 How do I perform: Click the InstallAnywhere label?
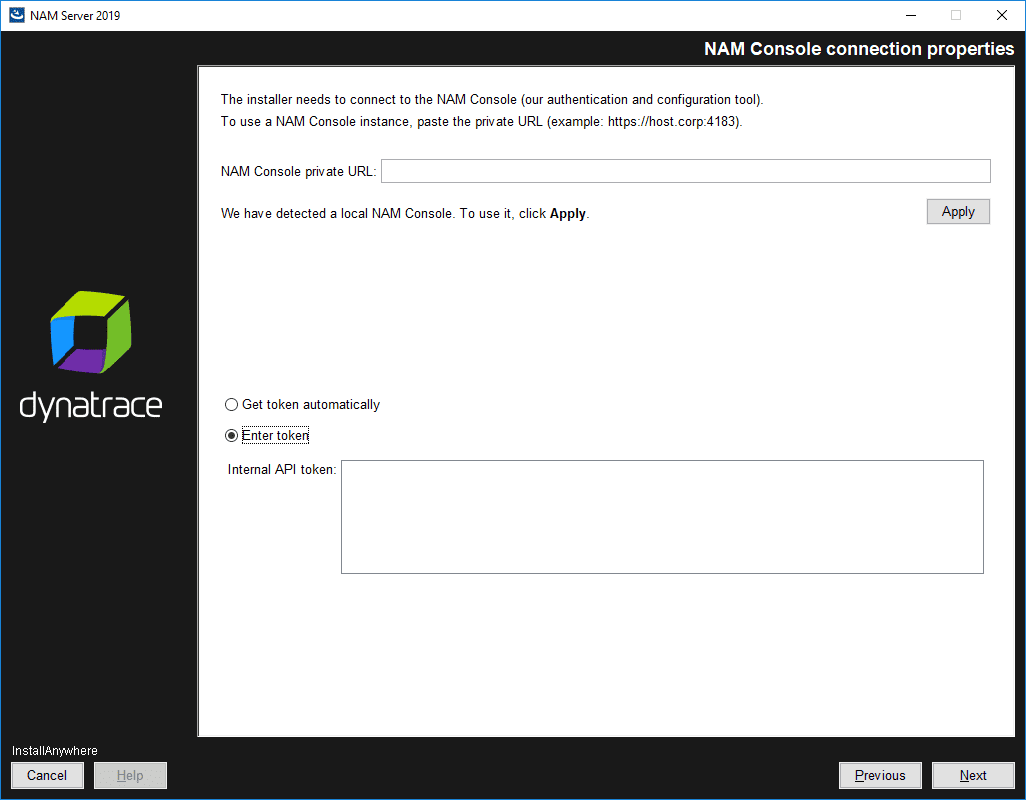54,751
